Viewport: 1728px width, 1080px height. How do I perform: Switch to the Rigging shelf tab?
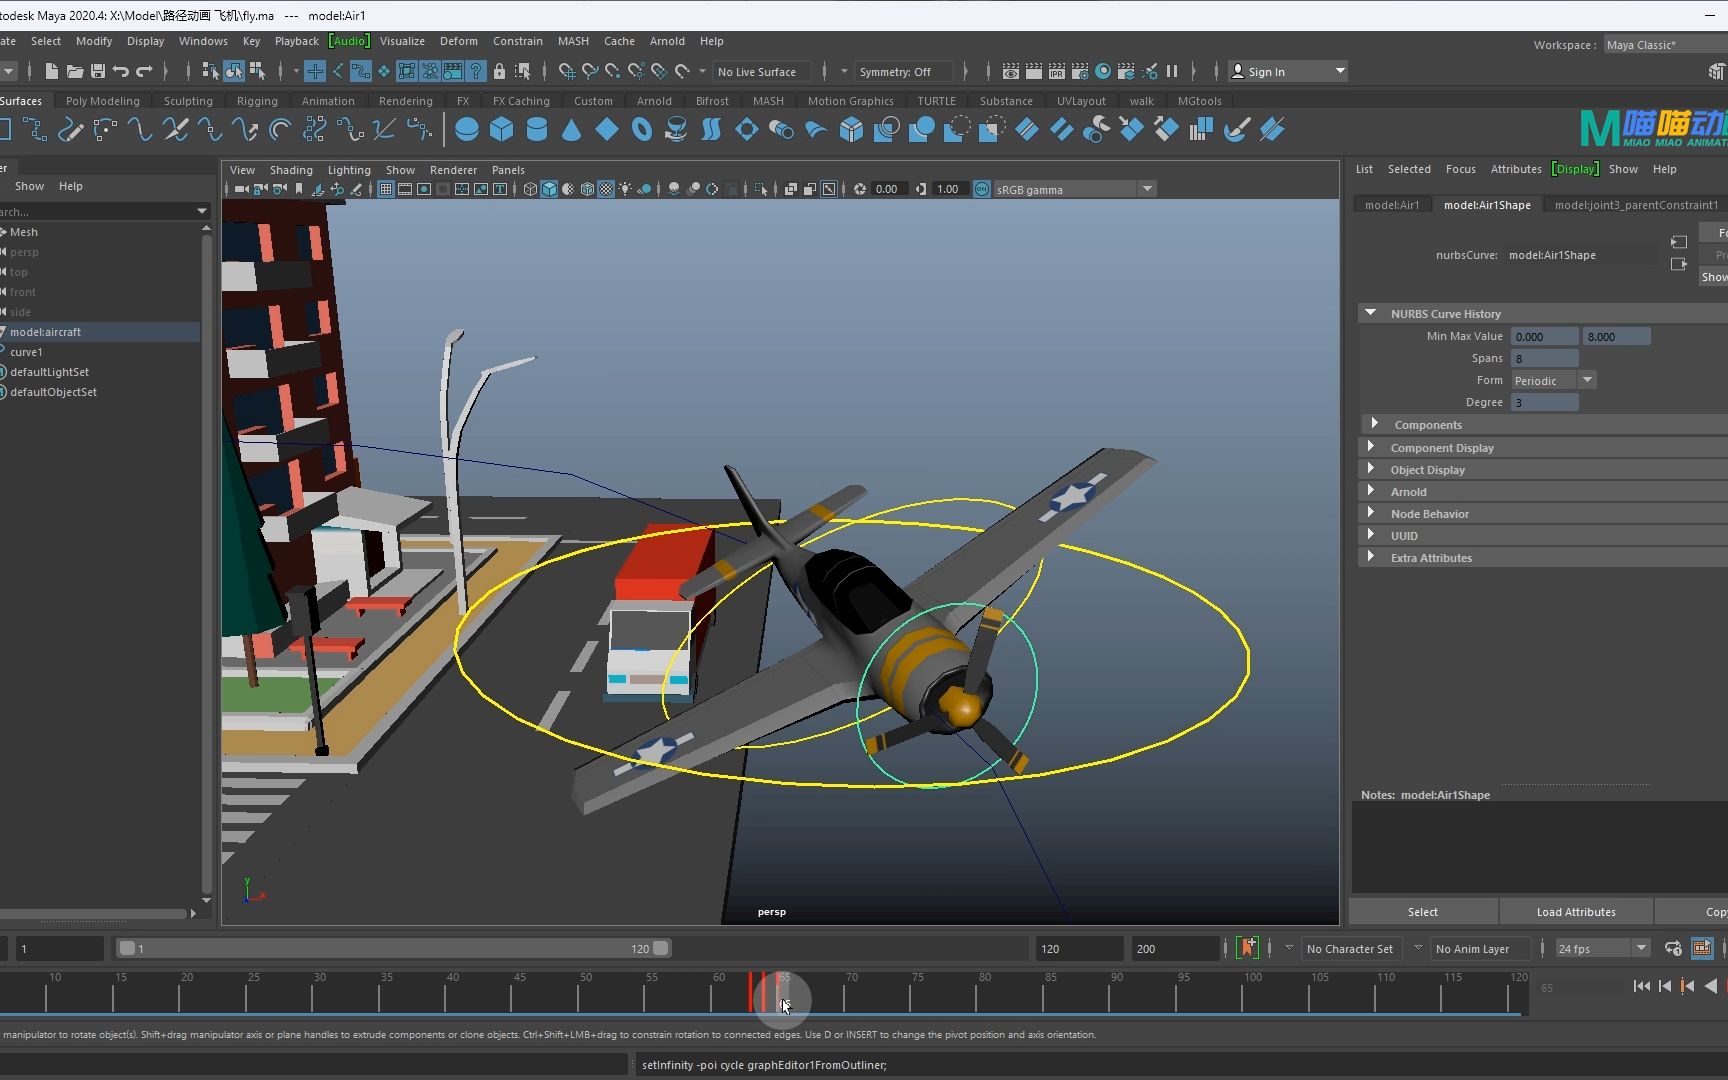coord(257,101)
